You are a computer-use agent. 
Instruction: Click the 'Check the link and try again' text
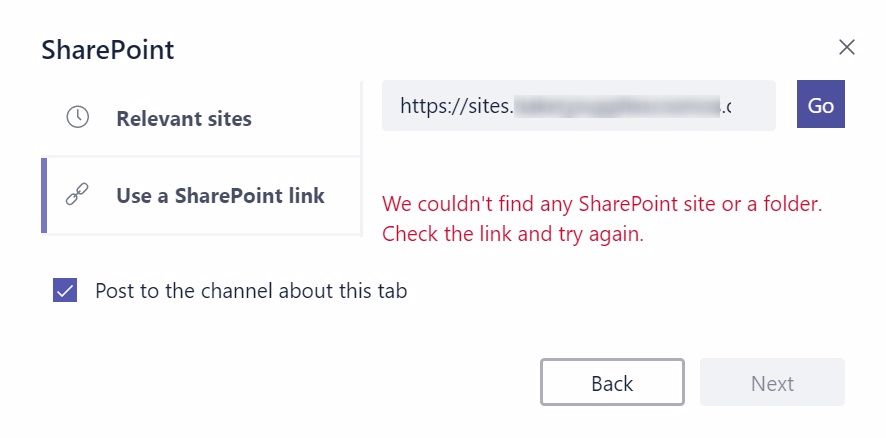click(513, 233)
